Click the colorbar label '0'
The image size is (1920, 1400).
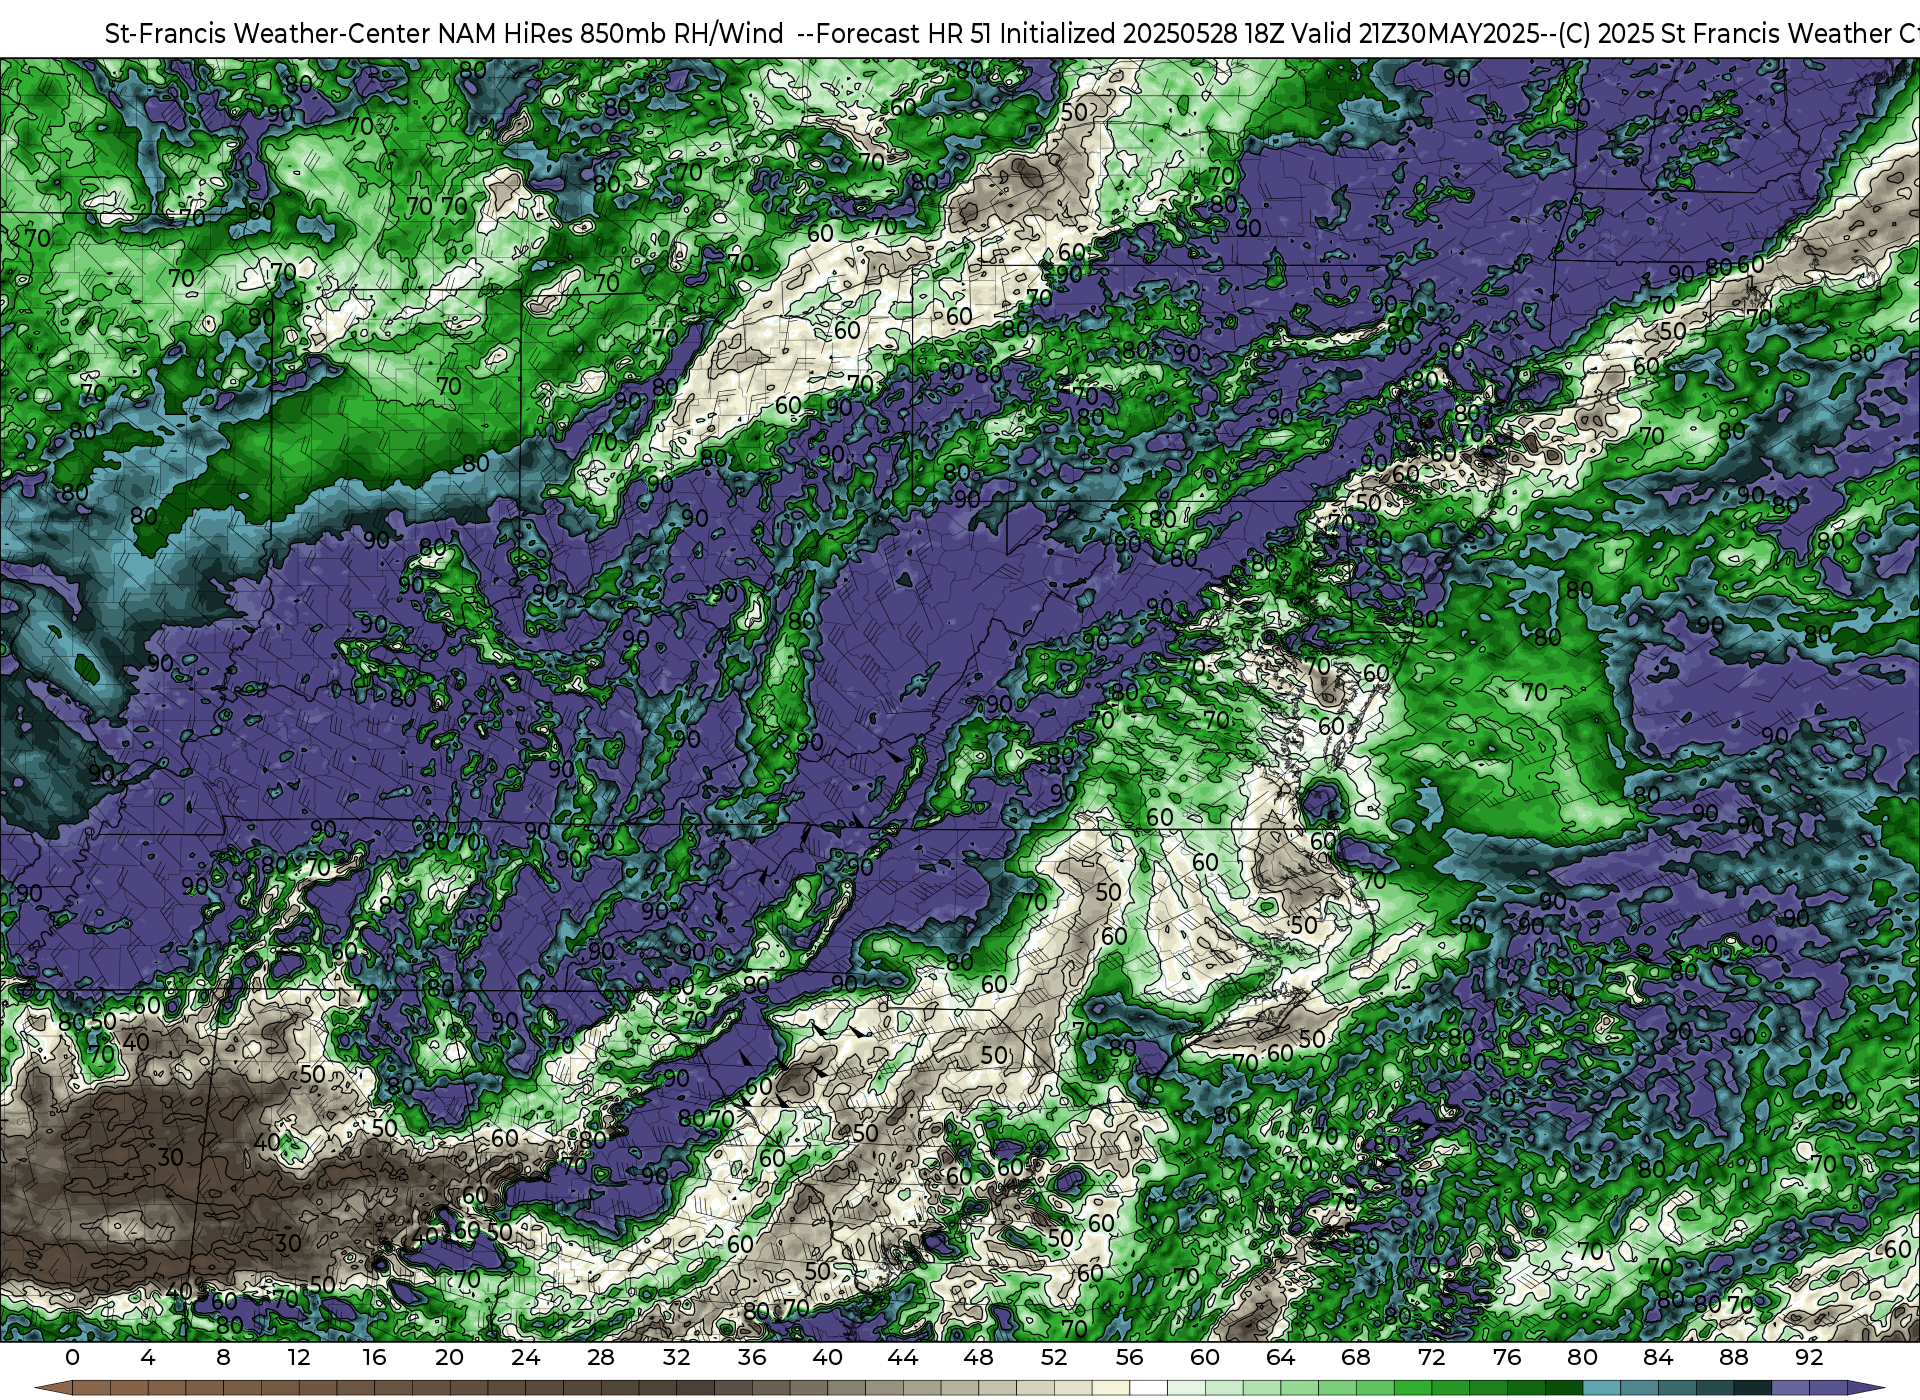[x=72, y=1357]
